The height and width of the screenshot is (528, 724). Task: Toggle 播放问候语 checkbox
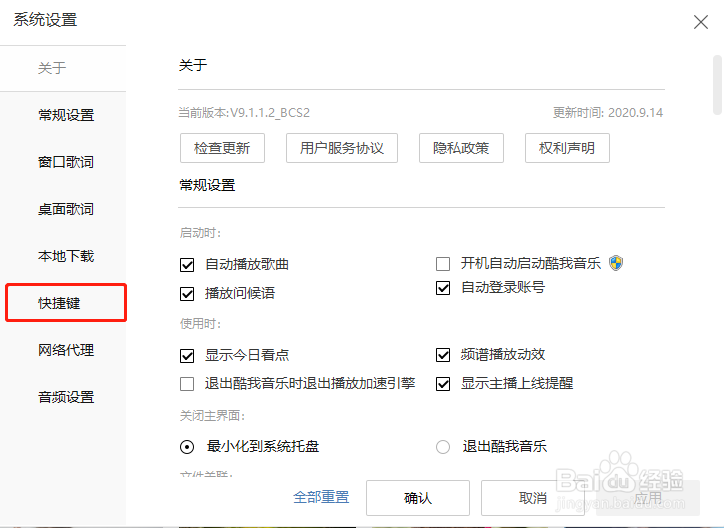coord(187,294)
